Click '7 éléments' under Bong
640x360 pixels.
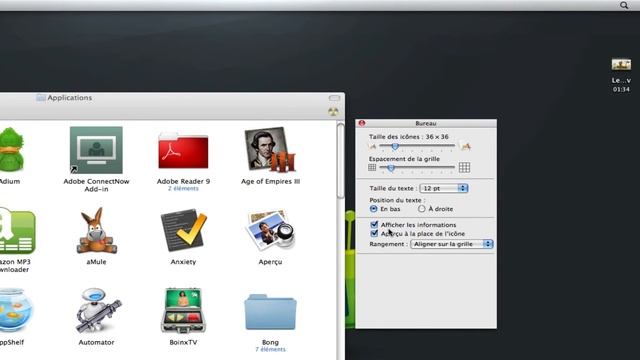(x=270, y=349)
